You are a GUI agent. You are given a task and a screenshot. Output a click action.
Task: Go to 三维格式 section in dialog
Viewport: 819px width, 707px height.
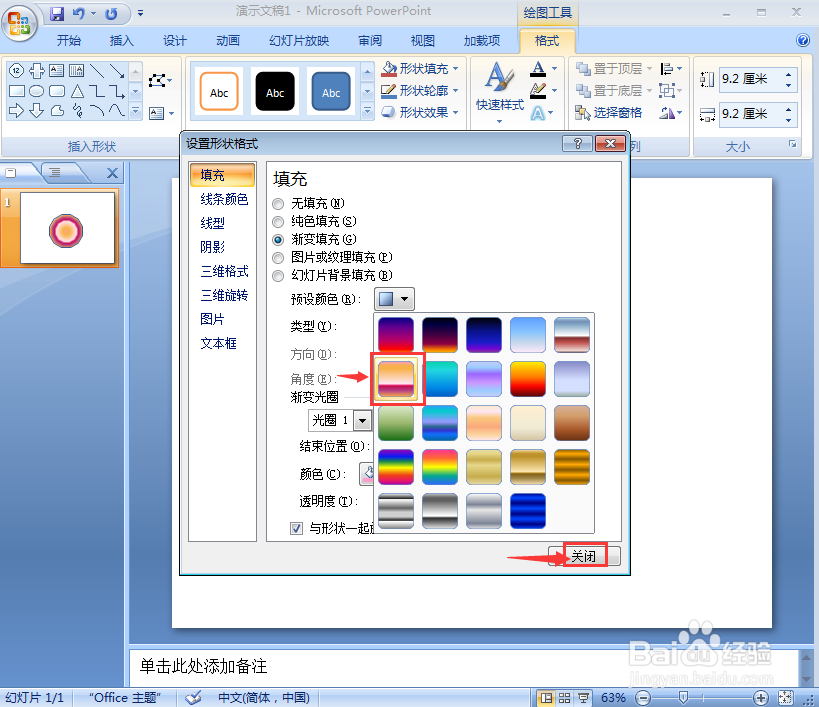point(224,271)
